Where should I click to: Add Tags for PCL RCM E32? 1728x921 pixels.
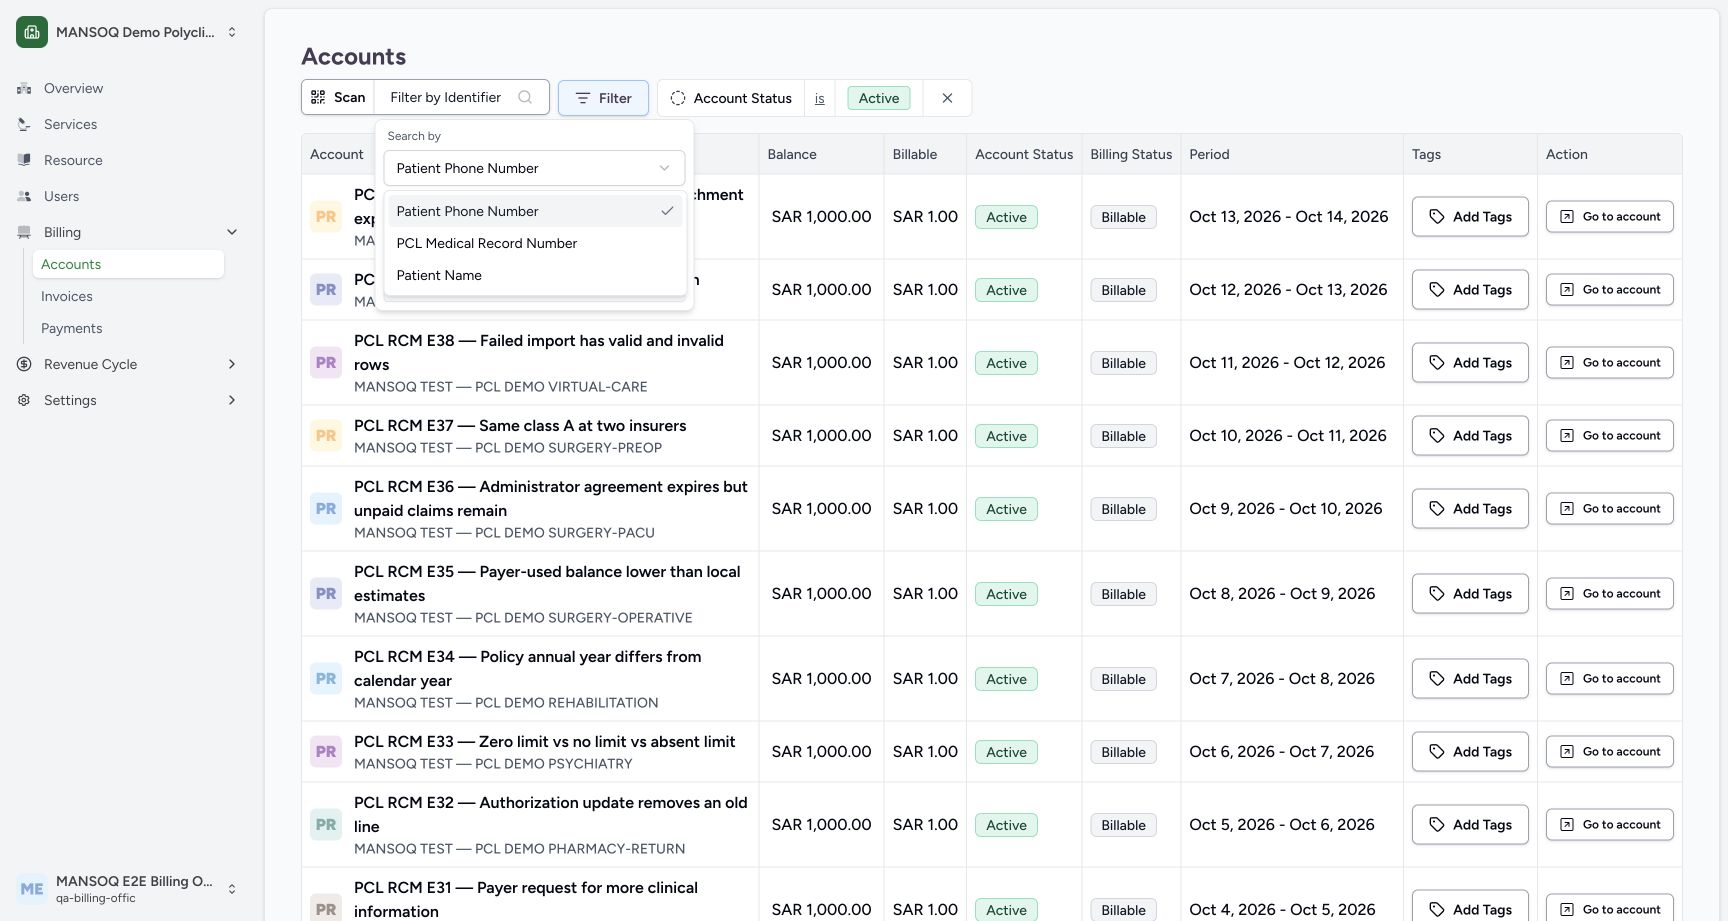(1470, 824)
